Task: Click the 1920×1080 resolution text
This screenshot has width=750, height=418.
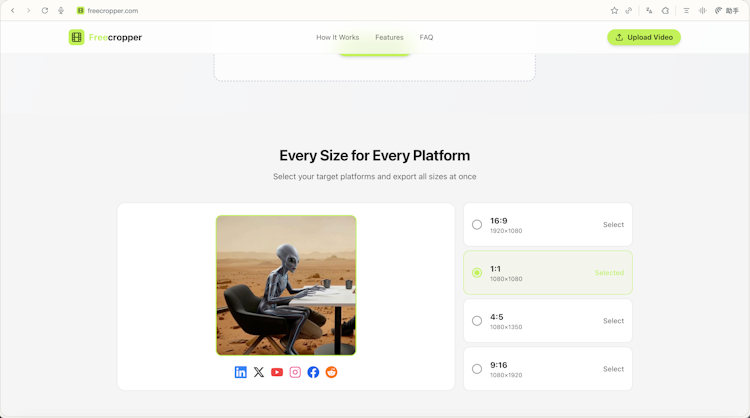Action: [506, 231]
